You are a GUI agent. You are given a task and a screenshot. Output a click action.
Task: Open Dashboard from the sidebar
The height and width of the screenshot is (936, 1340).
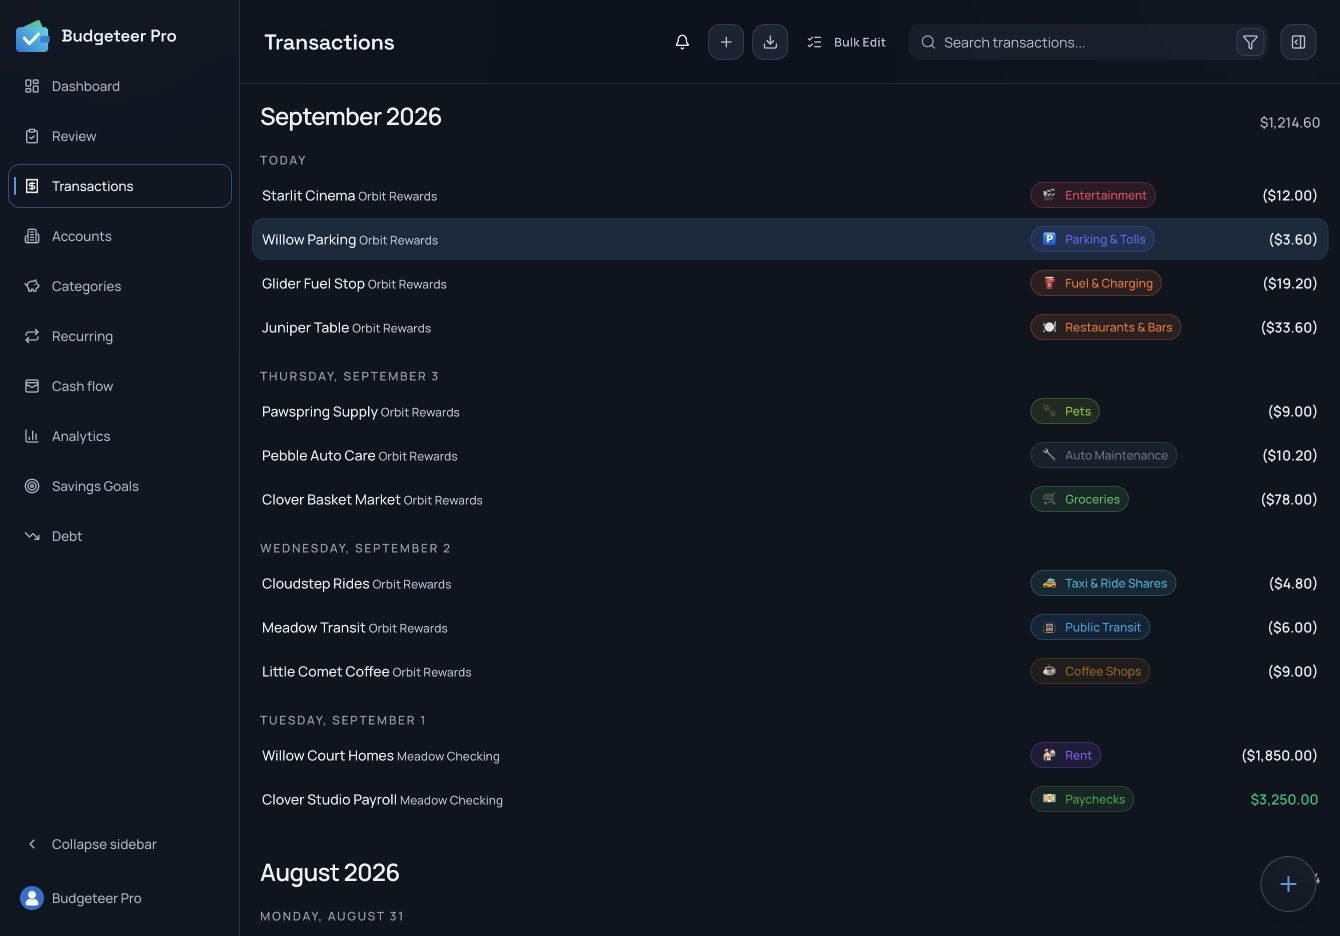pos(120,86)
